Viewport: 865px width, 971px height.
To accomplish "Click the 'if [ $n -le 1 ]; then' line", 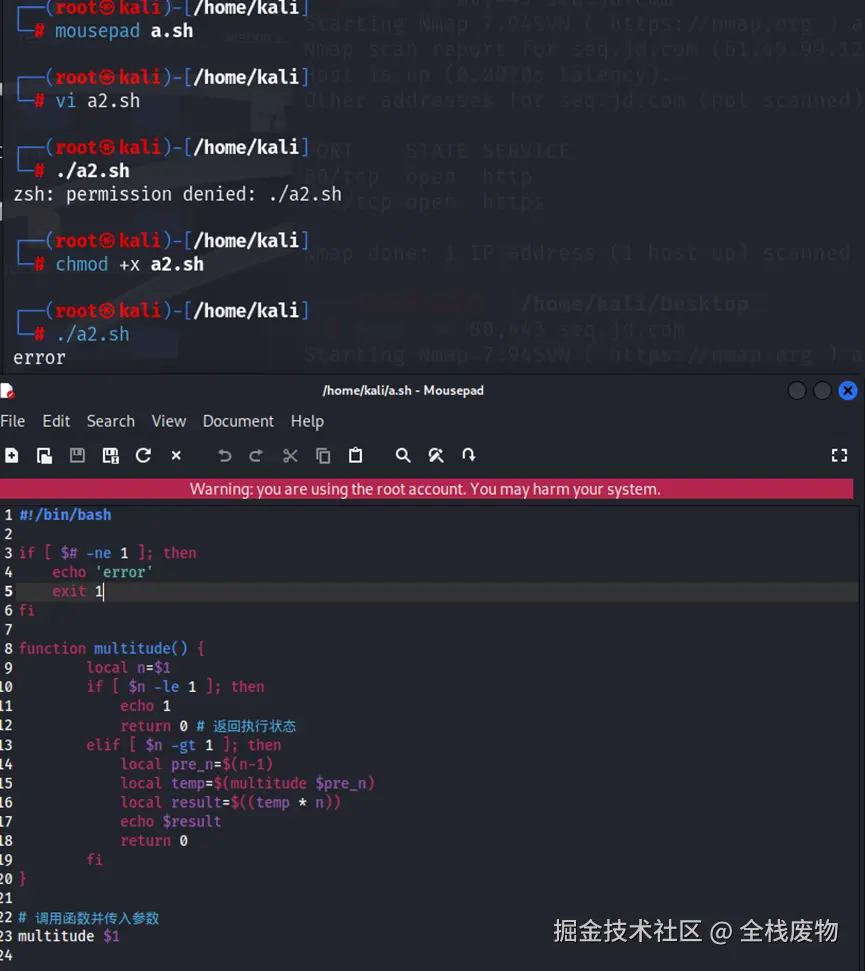I will 175,687.
